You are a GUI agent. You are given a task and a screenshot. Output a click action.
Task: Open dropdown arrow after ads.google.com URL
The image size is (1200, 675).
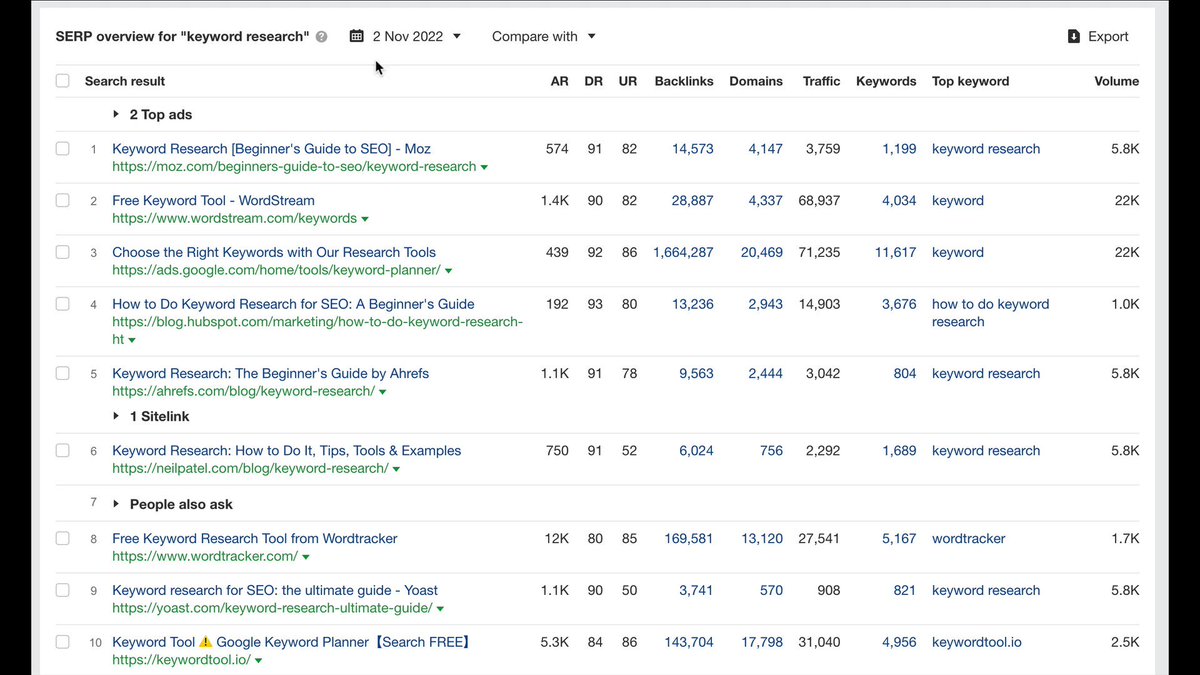click(x=449, y=272)
